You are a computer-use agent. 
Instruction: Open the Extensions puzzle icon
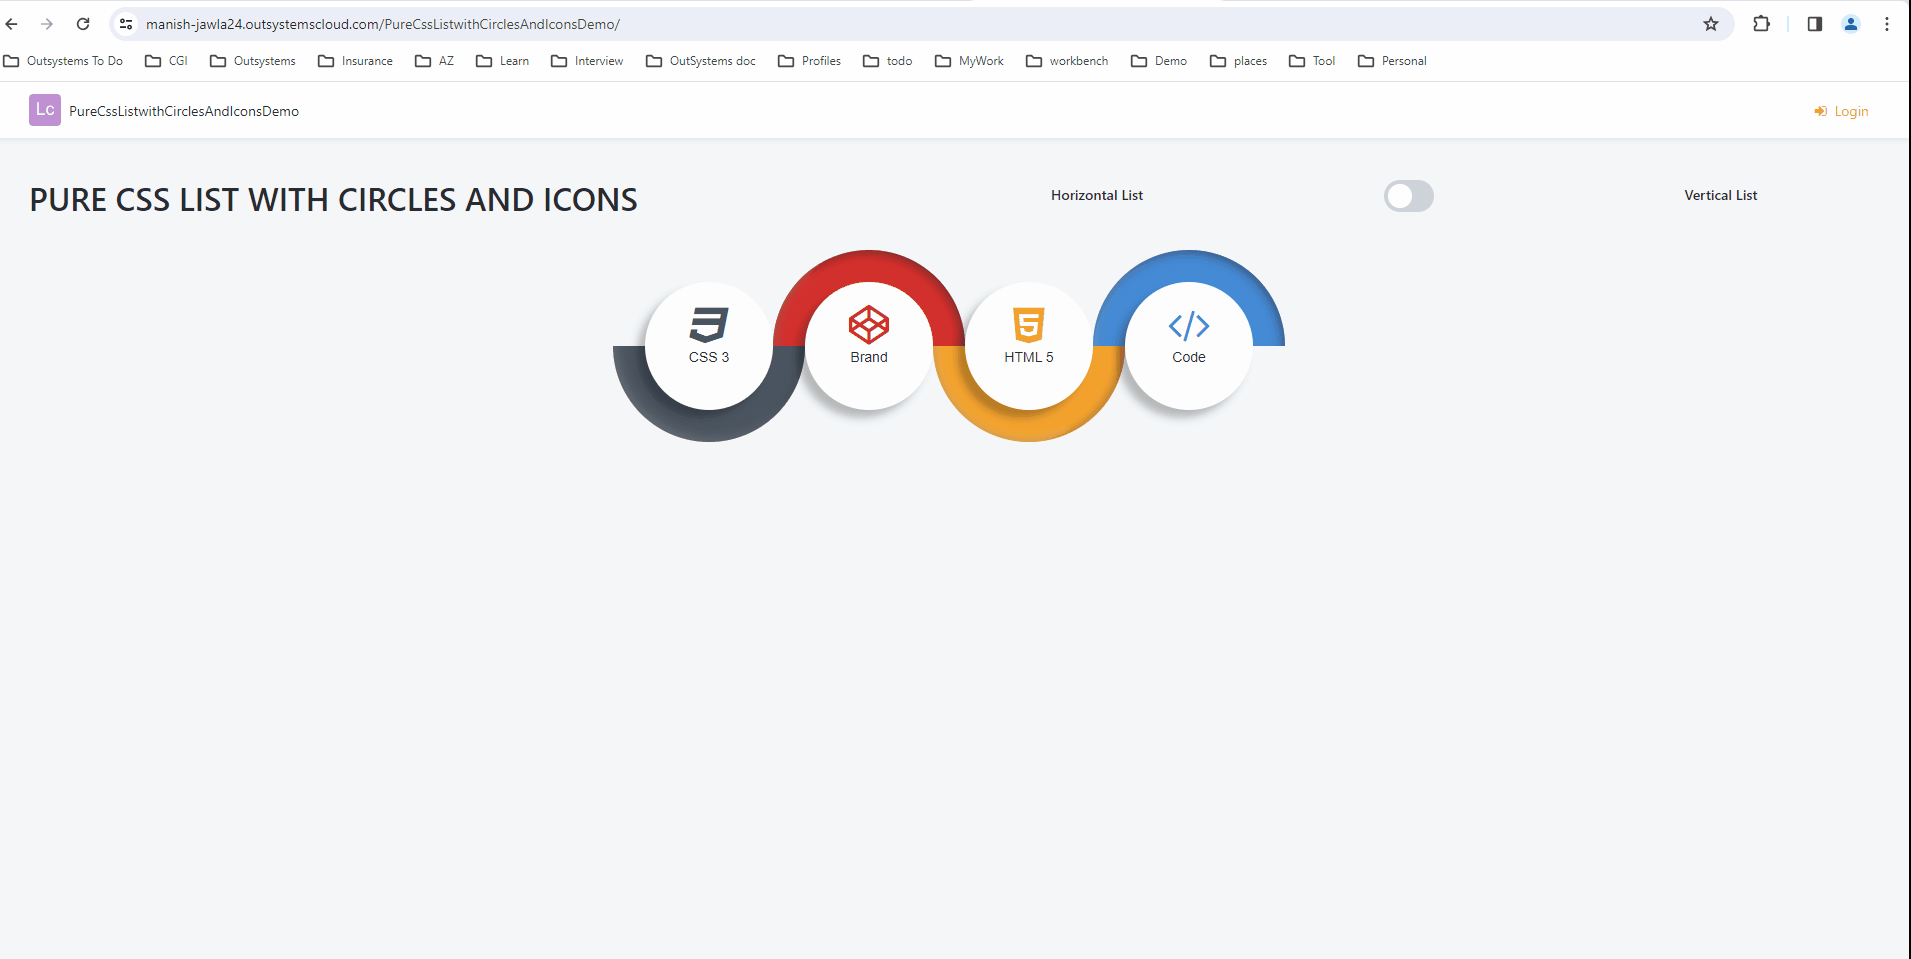click(1762, 24)
